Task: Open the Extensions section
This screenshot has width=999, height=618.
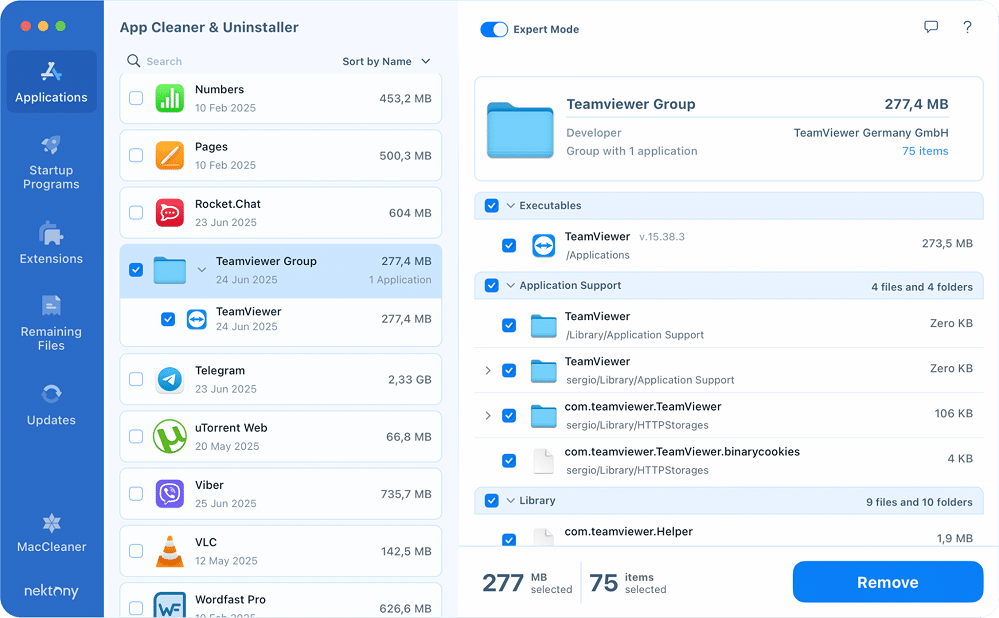Action: pyautogui.click(x=52, y=243)
